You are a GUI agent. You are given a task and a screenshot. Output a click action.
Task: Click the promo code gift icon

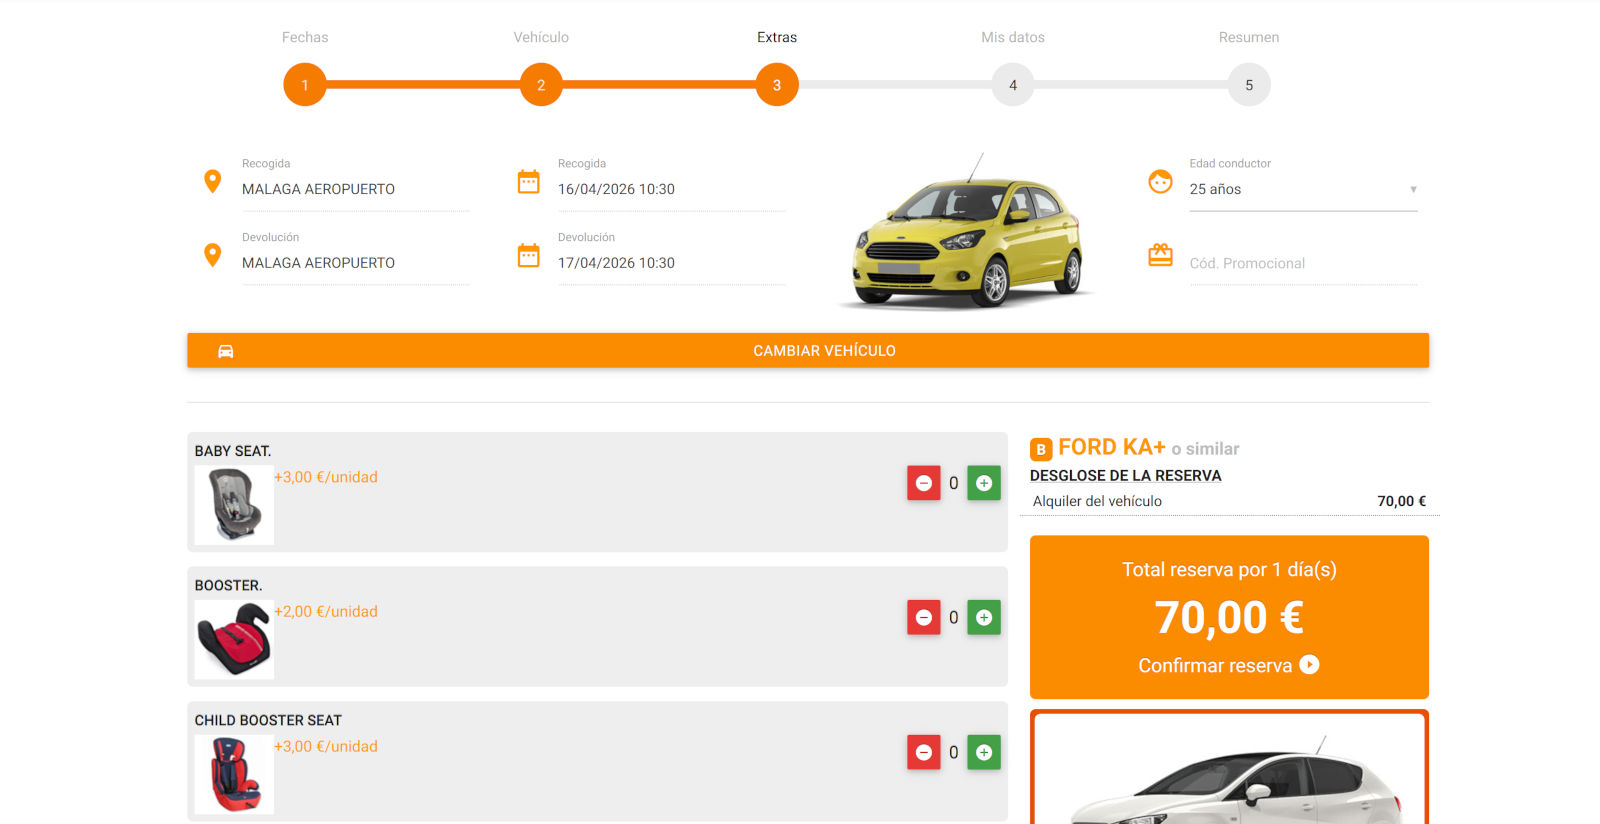coord(1160,256)
